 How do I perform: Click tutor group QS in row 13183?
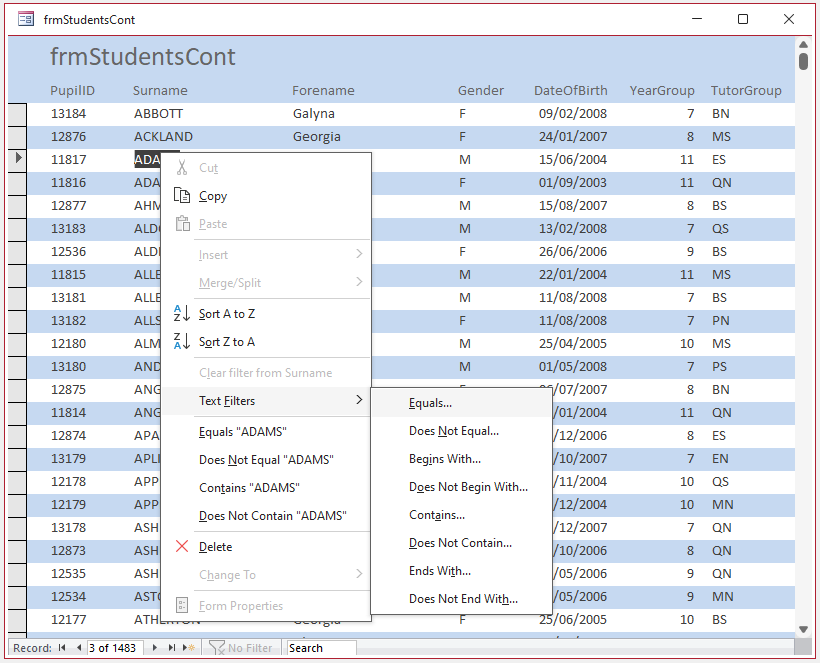coord(720,228)
